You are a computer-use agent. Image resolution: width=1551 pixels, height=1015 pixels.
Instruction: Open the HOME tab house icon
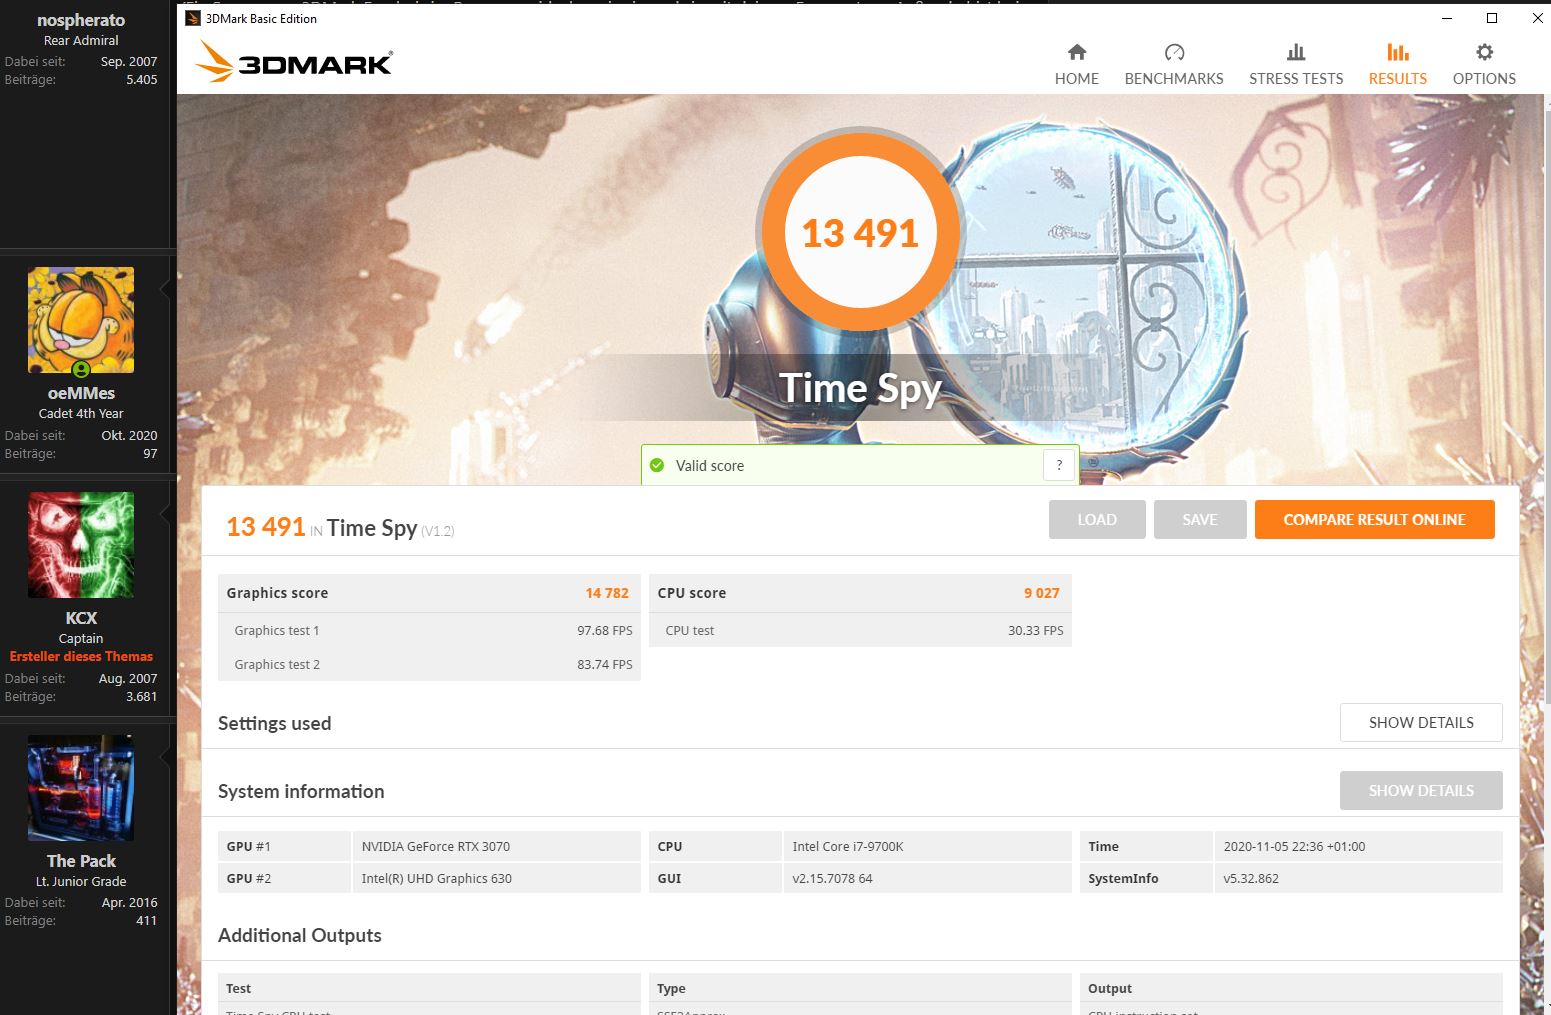click(1077, 52)
